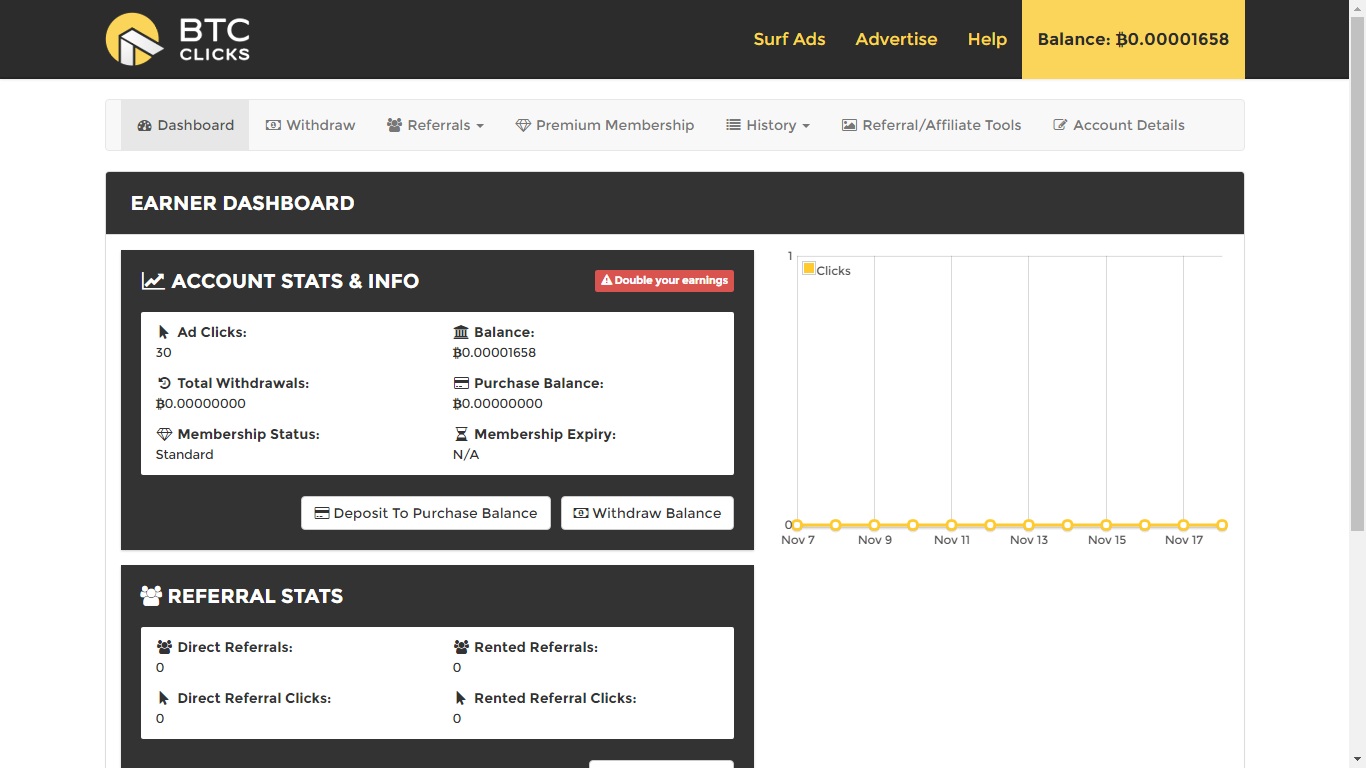Toggle the Clicks legend swatch on the chart

pyautogui.click(x=809, y=269)
